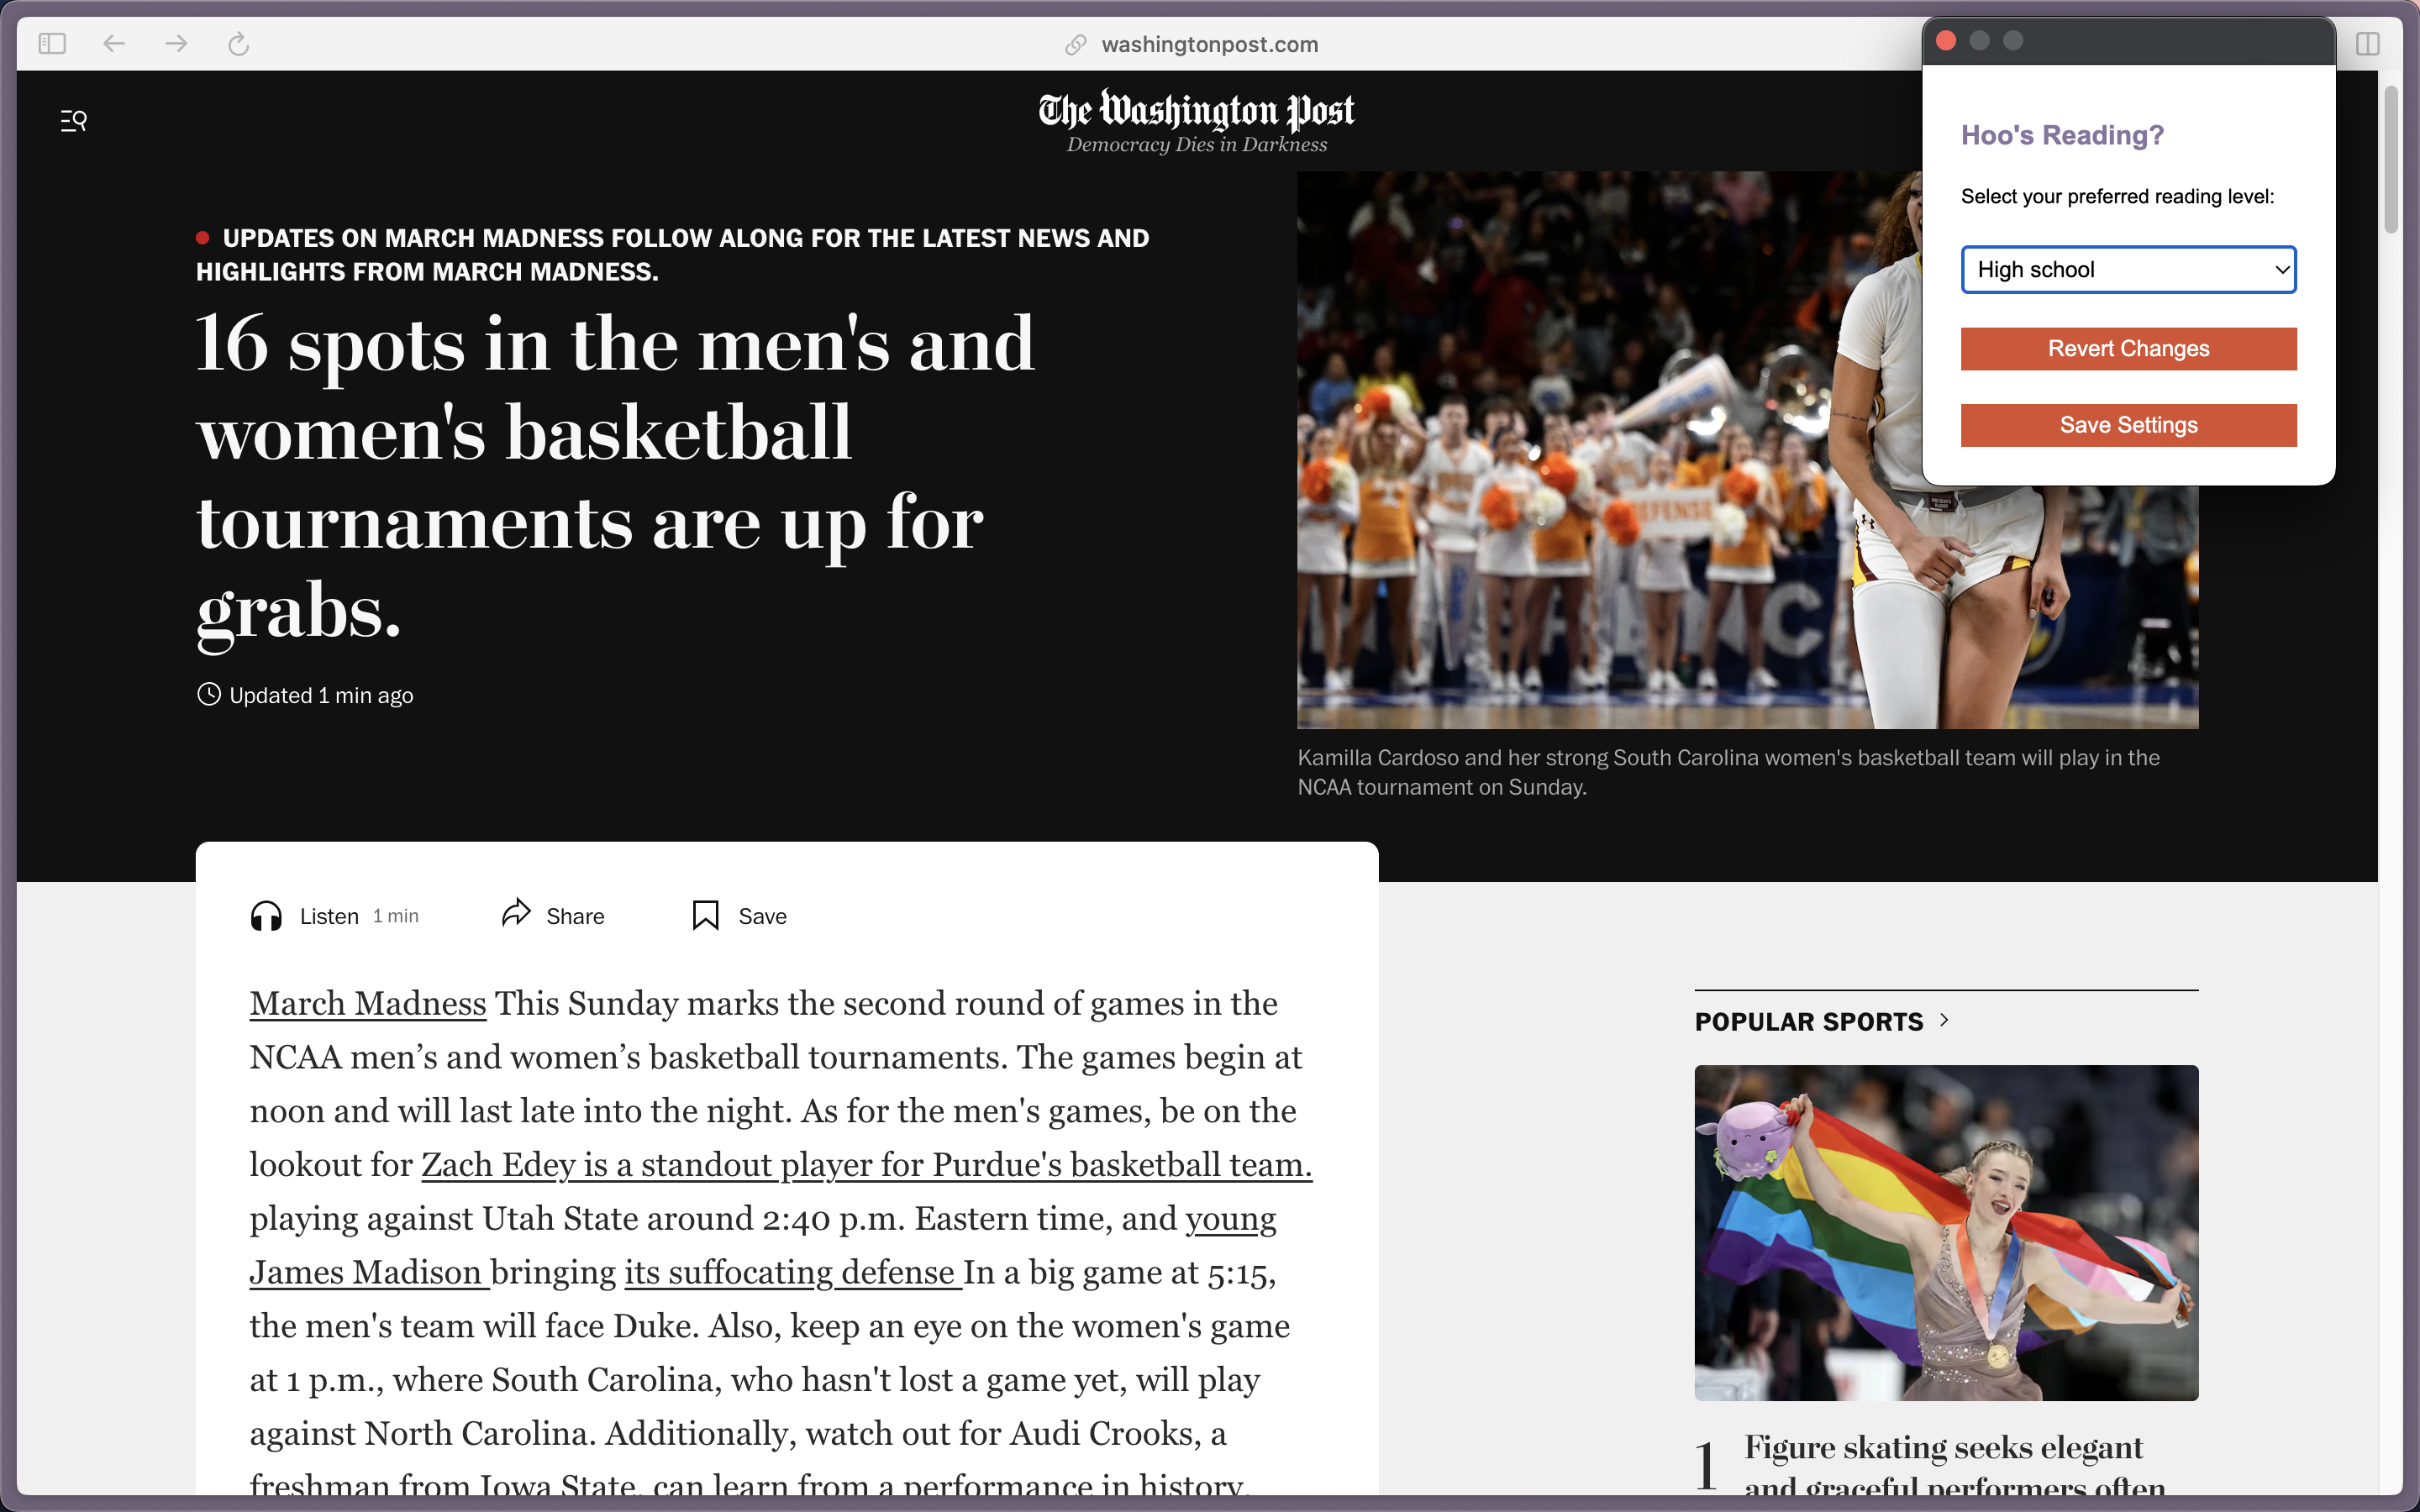Click the washingtonpost.com address bar
2420x1512 pixels.
[1208, 44]
